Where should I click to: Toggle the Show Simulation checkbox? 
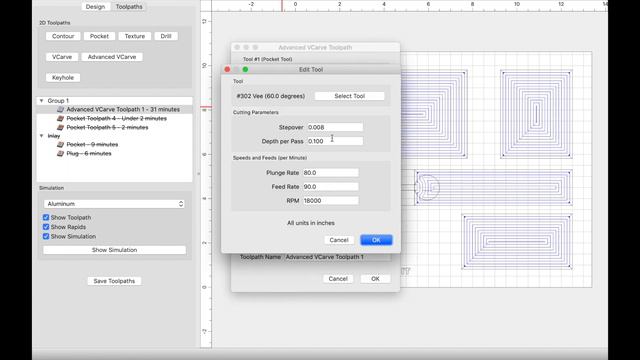pos(46,236)
